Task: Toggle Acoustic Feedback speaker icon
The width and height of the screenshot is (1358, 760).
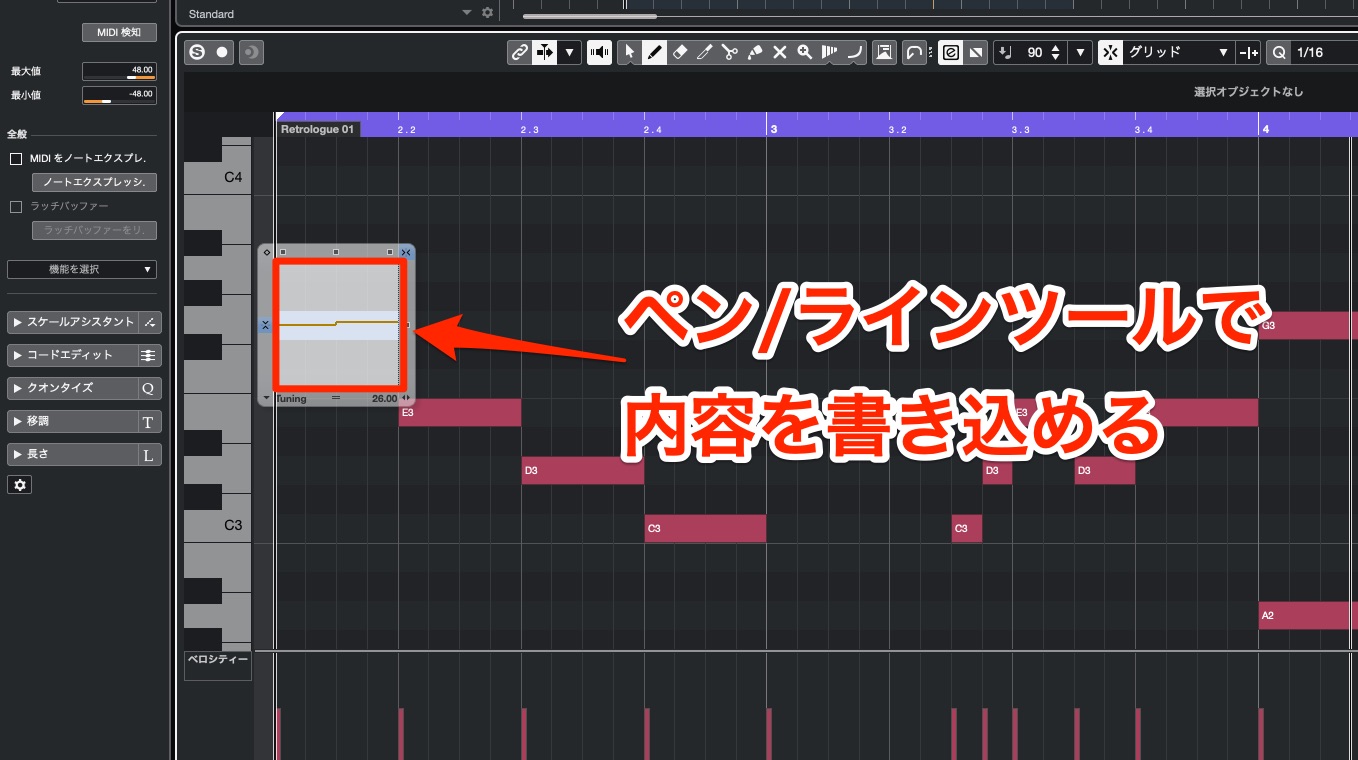Action: coord(599,52)
